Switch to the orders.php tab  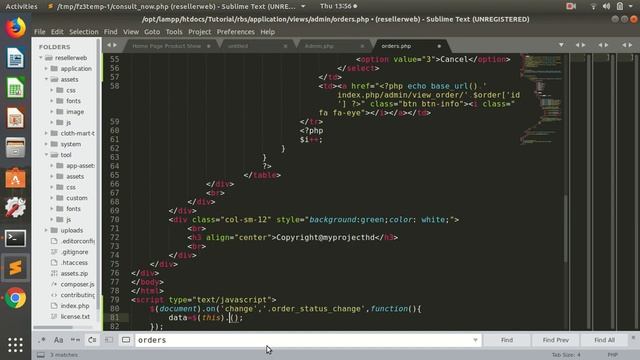click(396, 46)
